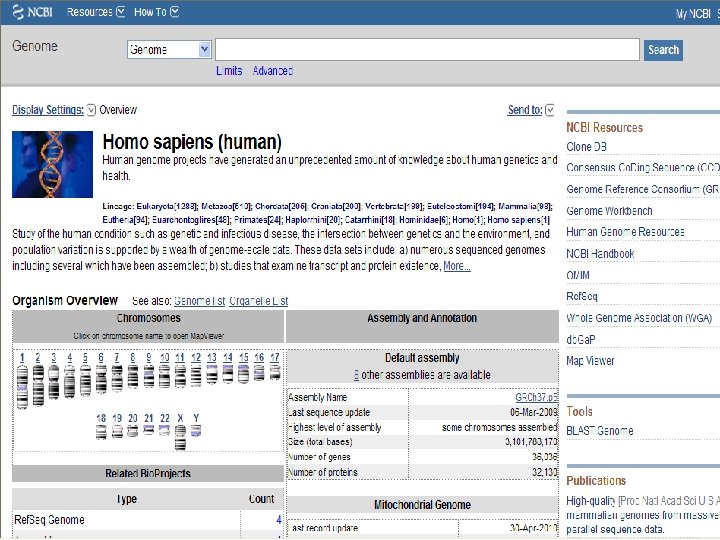
Task: Open the Genome List link
Action: (199, 301)
